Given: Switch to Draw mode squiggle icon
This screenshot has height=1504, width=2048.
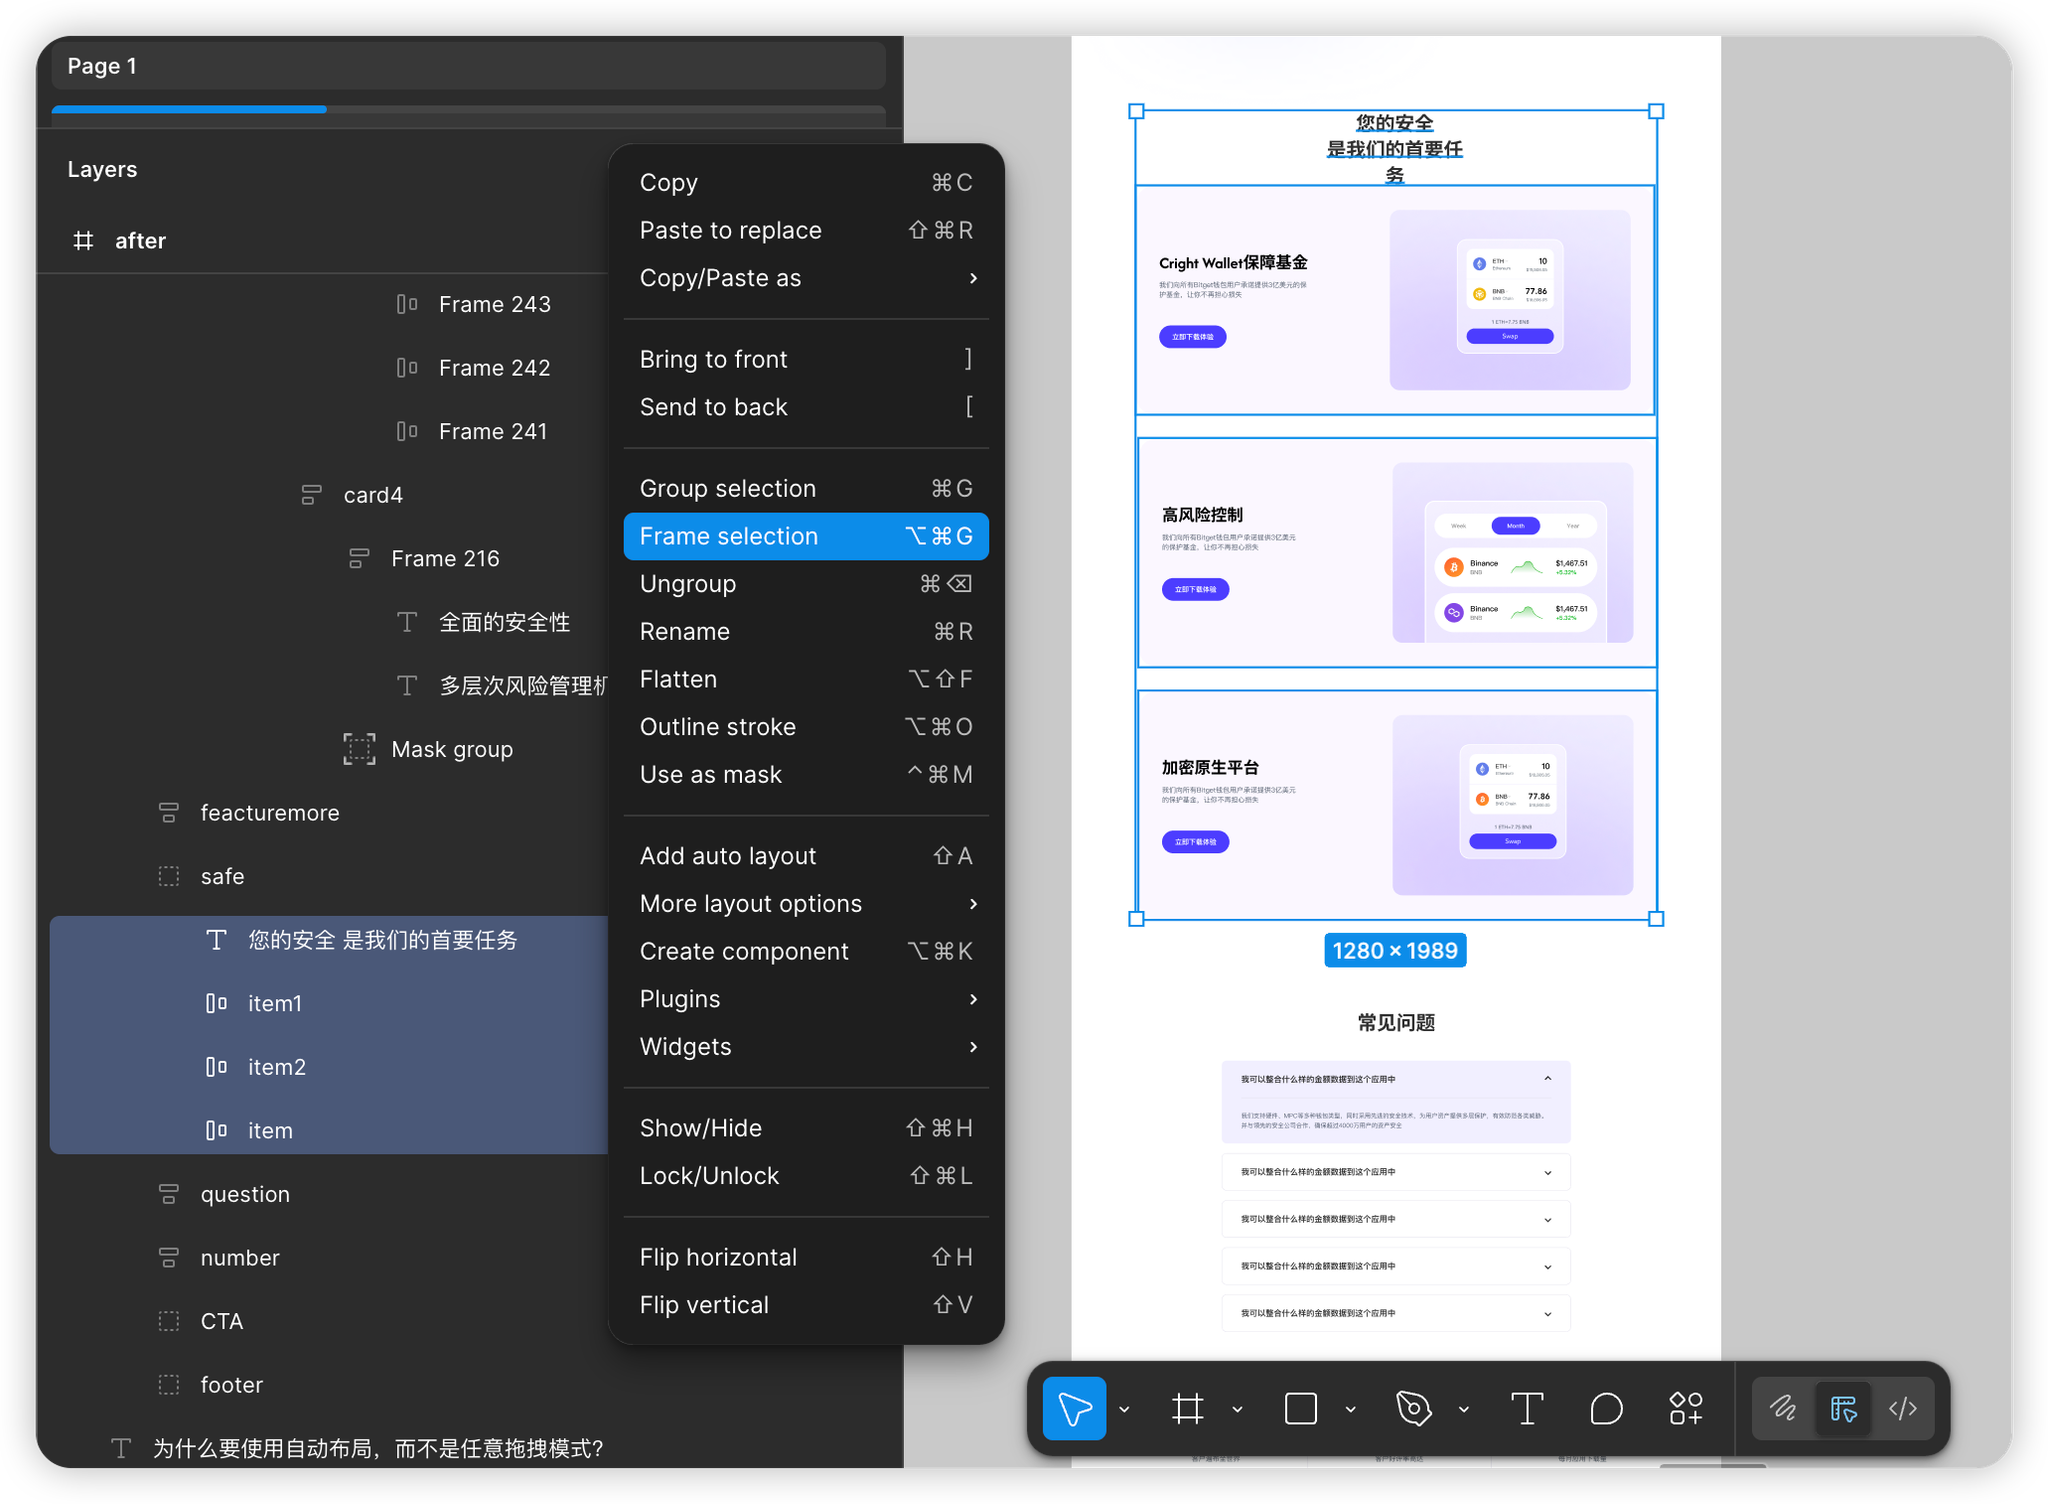Looking at the screenshot, I should click(1783, 1408).
